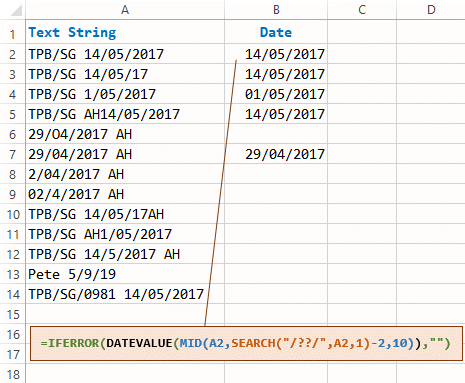Select column B header
The image size is (465, 383).
pyautogui.click(x=276, y=10)
